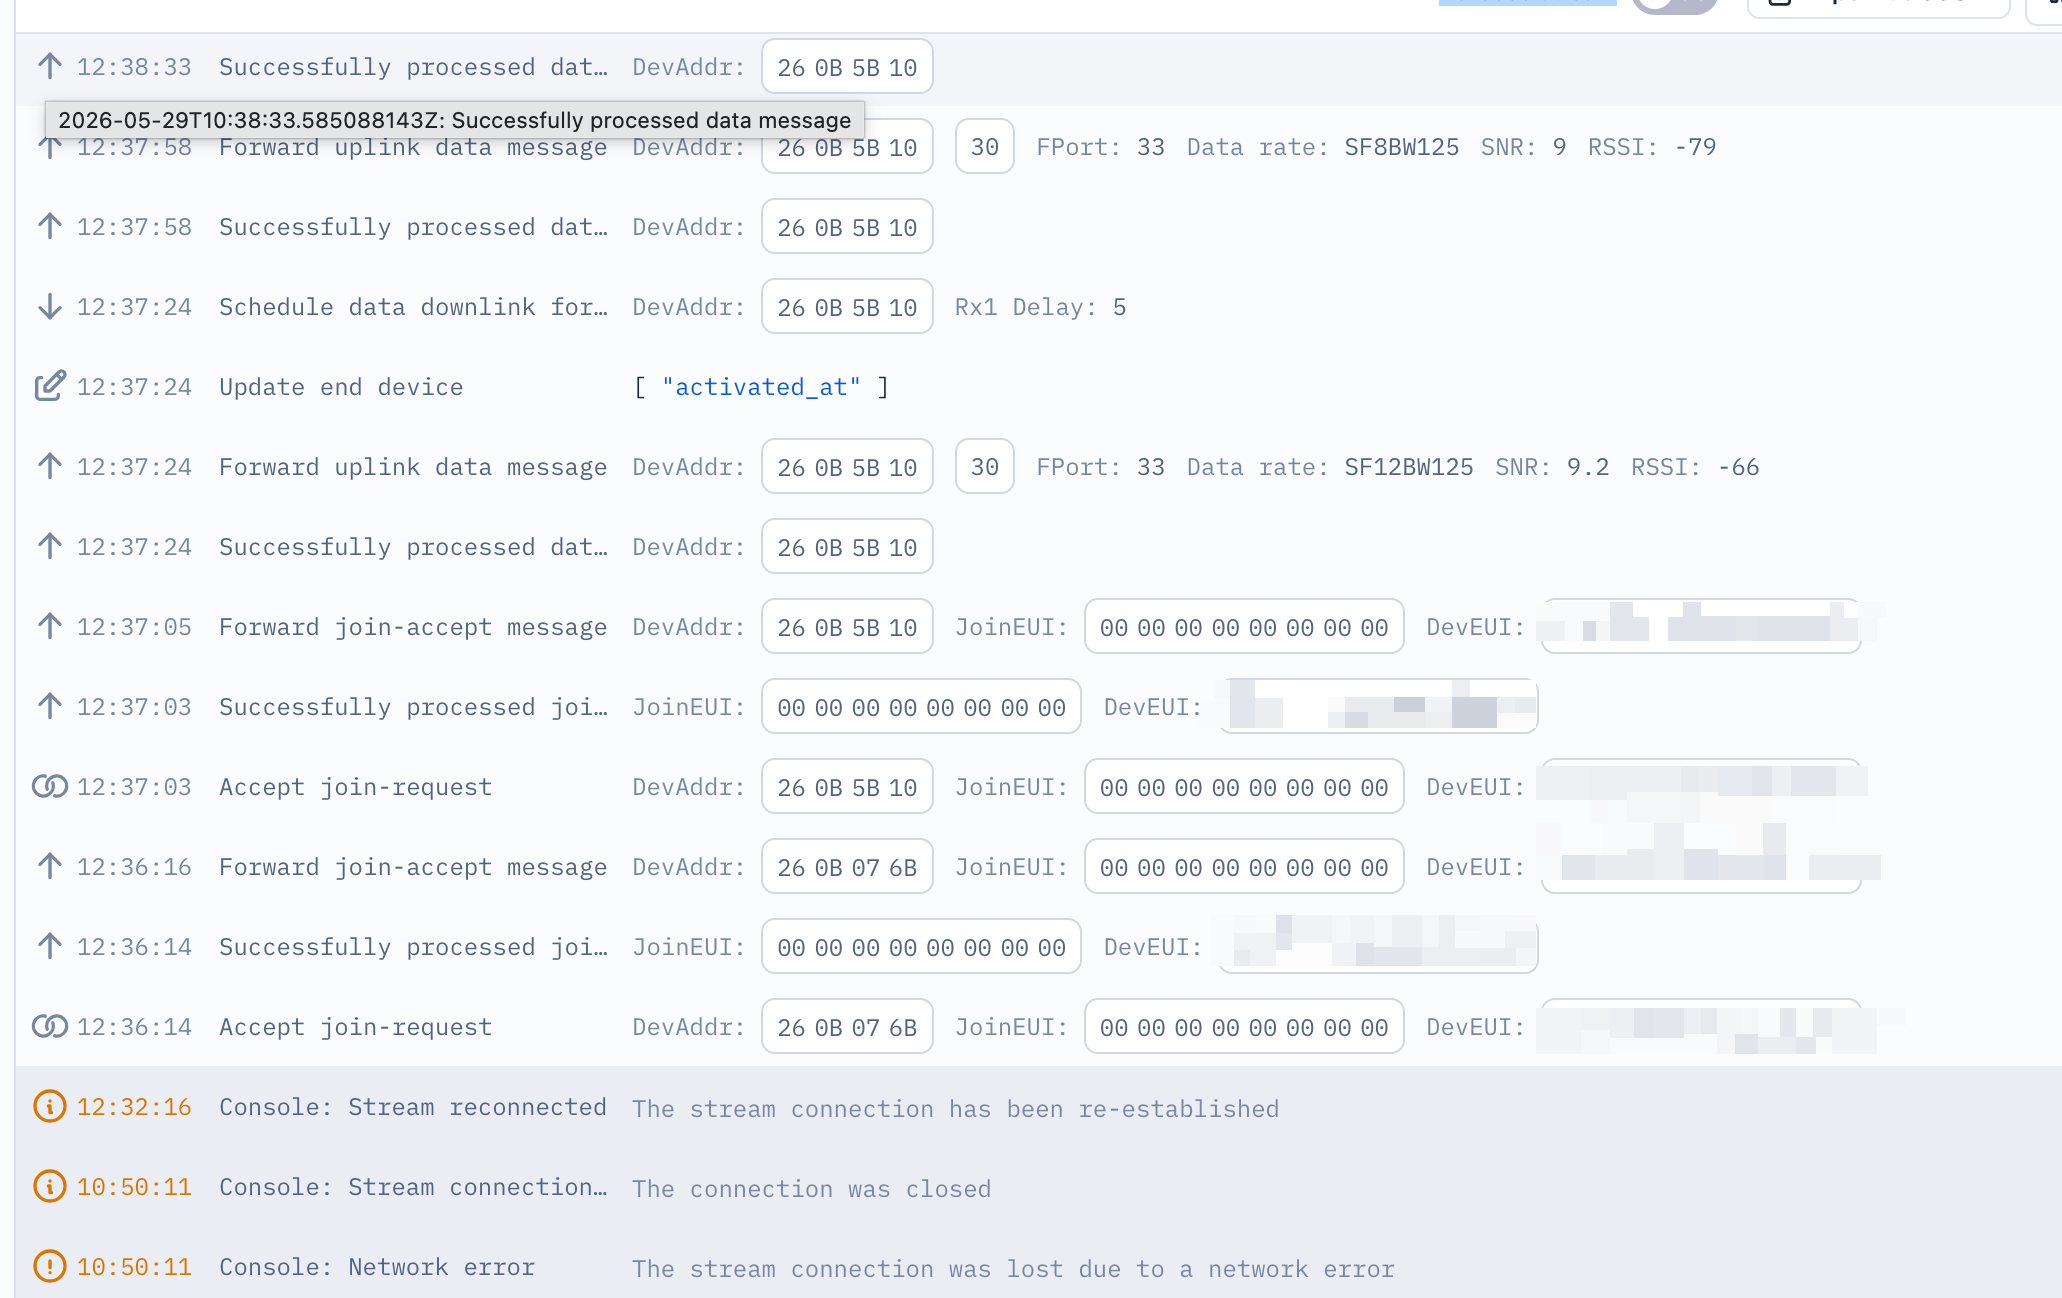Click RSSI: -79 value
Viewport: 2062px width, 1298px height.
1695,147
